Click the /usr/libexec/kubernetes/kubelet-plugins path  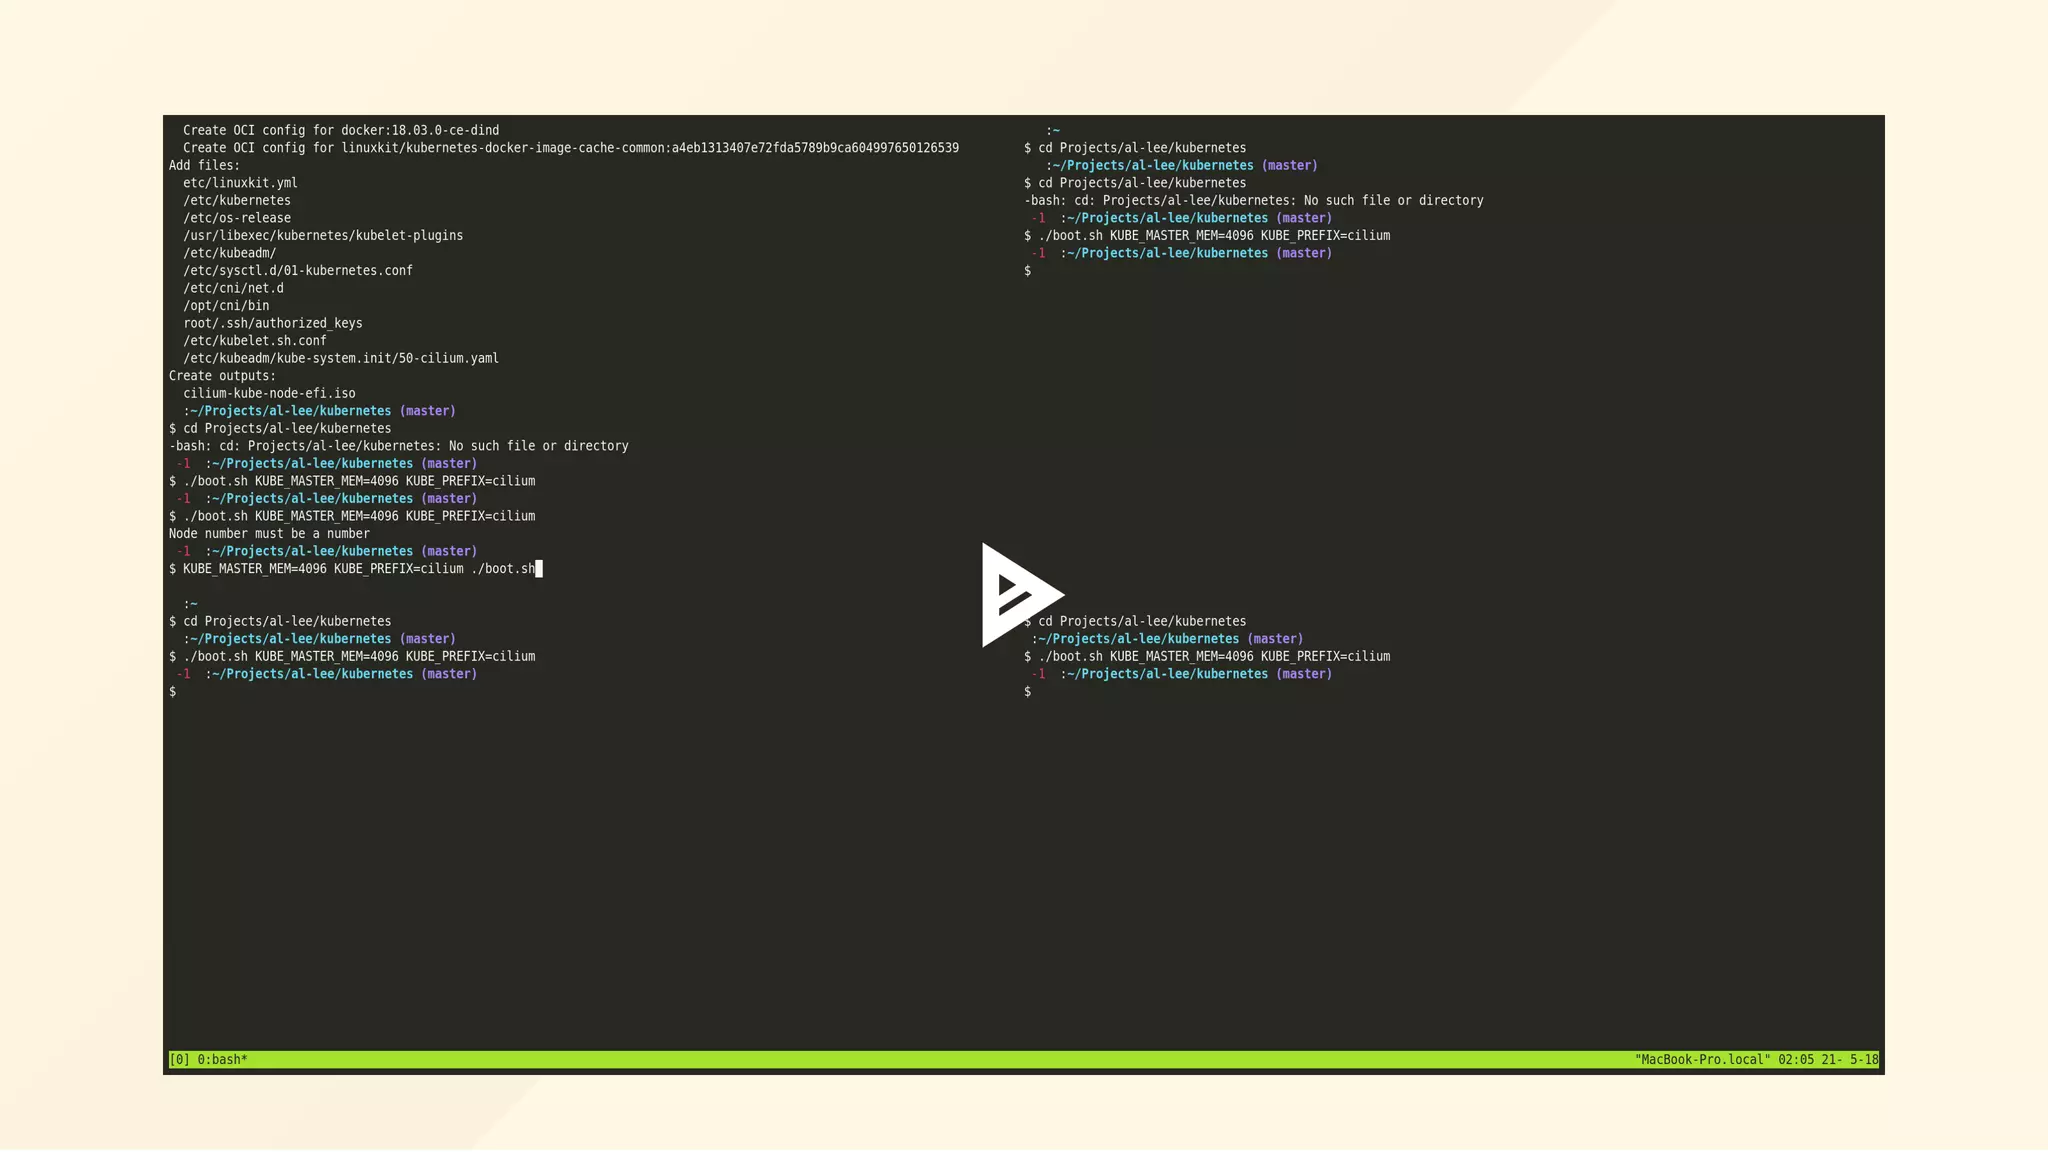point(322,236)
